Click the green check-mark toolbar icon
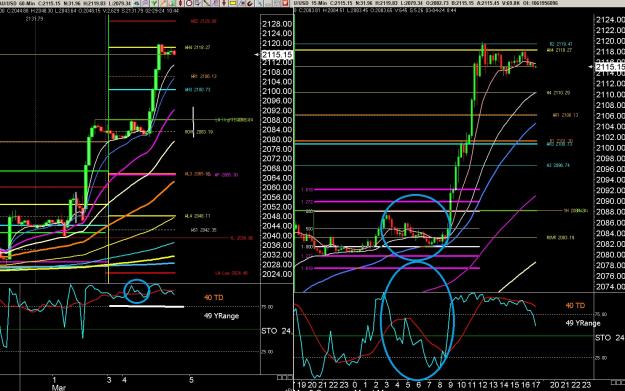 click(x=154, y=3)
